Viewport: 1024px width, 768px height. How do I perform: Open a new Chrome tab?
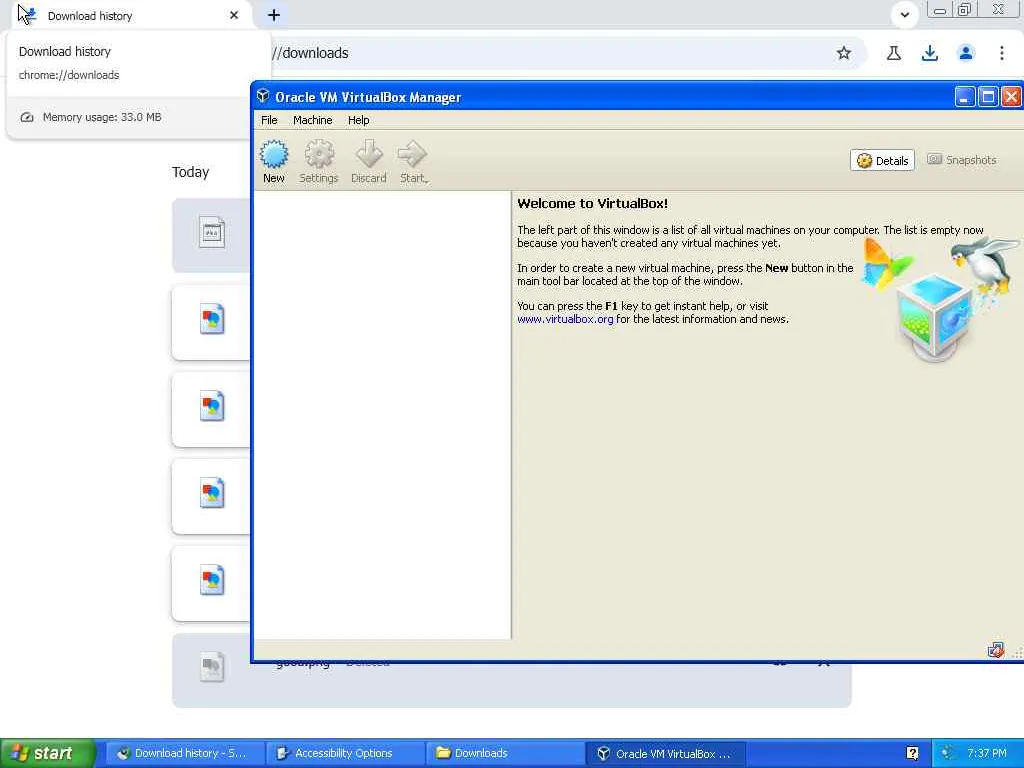coord(274,15)
